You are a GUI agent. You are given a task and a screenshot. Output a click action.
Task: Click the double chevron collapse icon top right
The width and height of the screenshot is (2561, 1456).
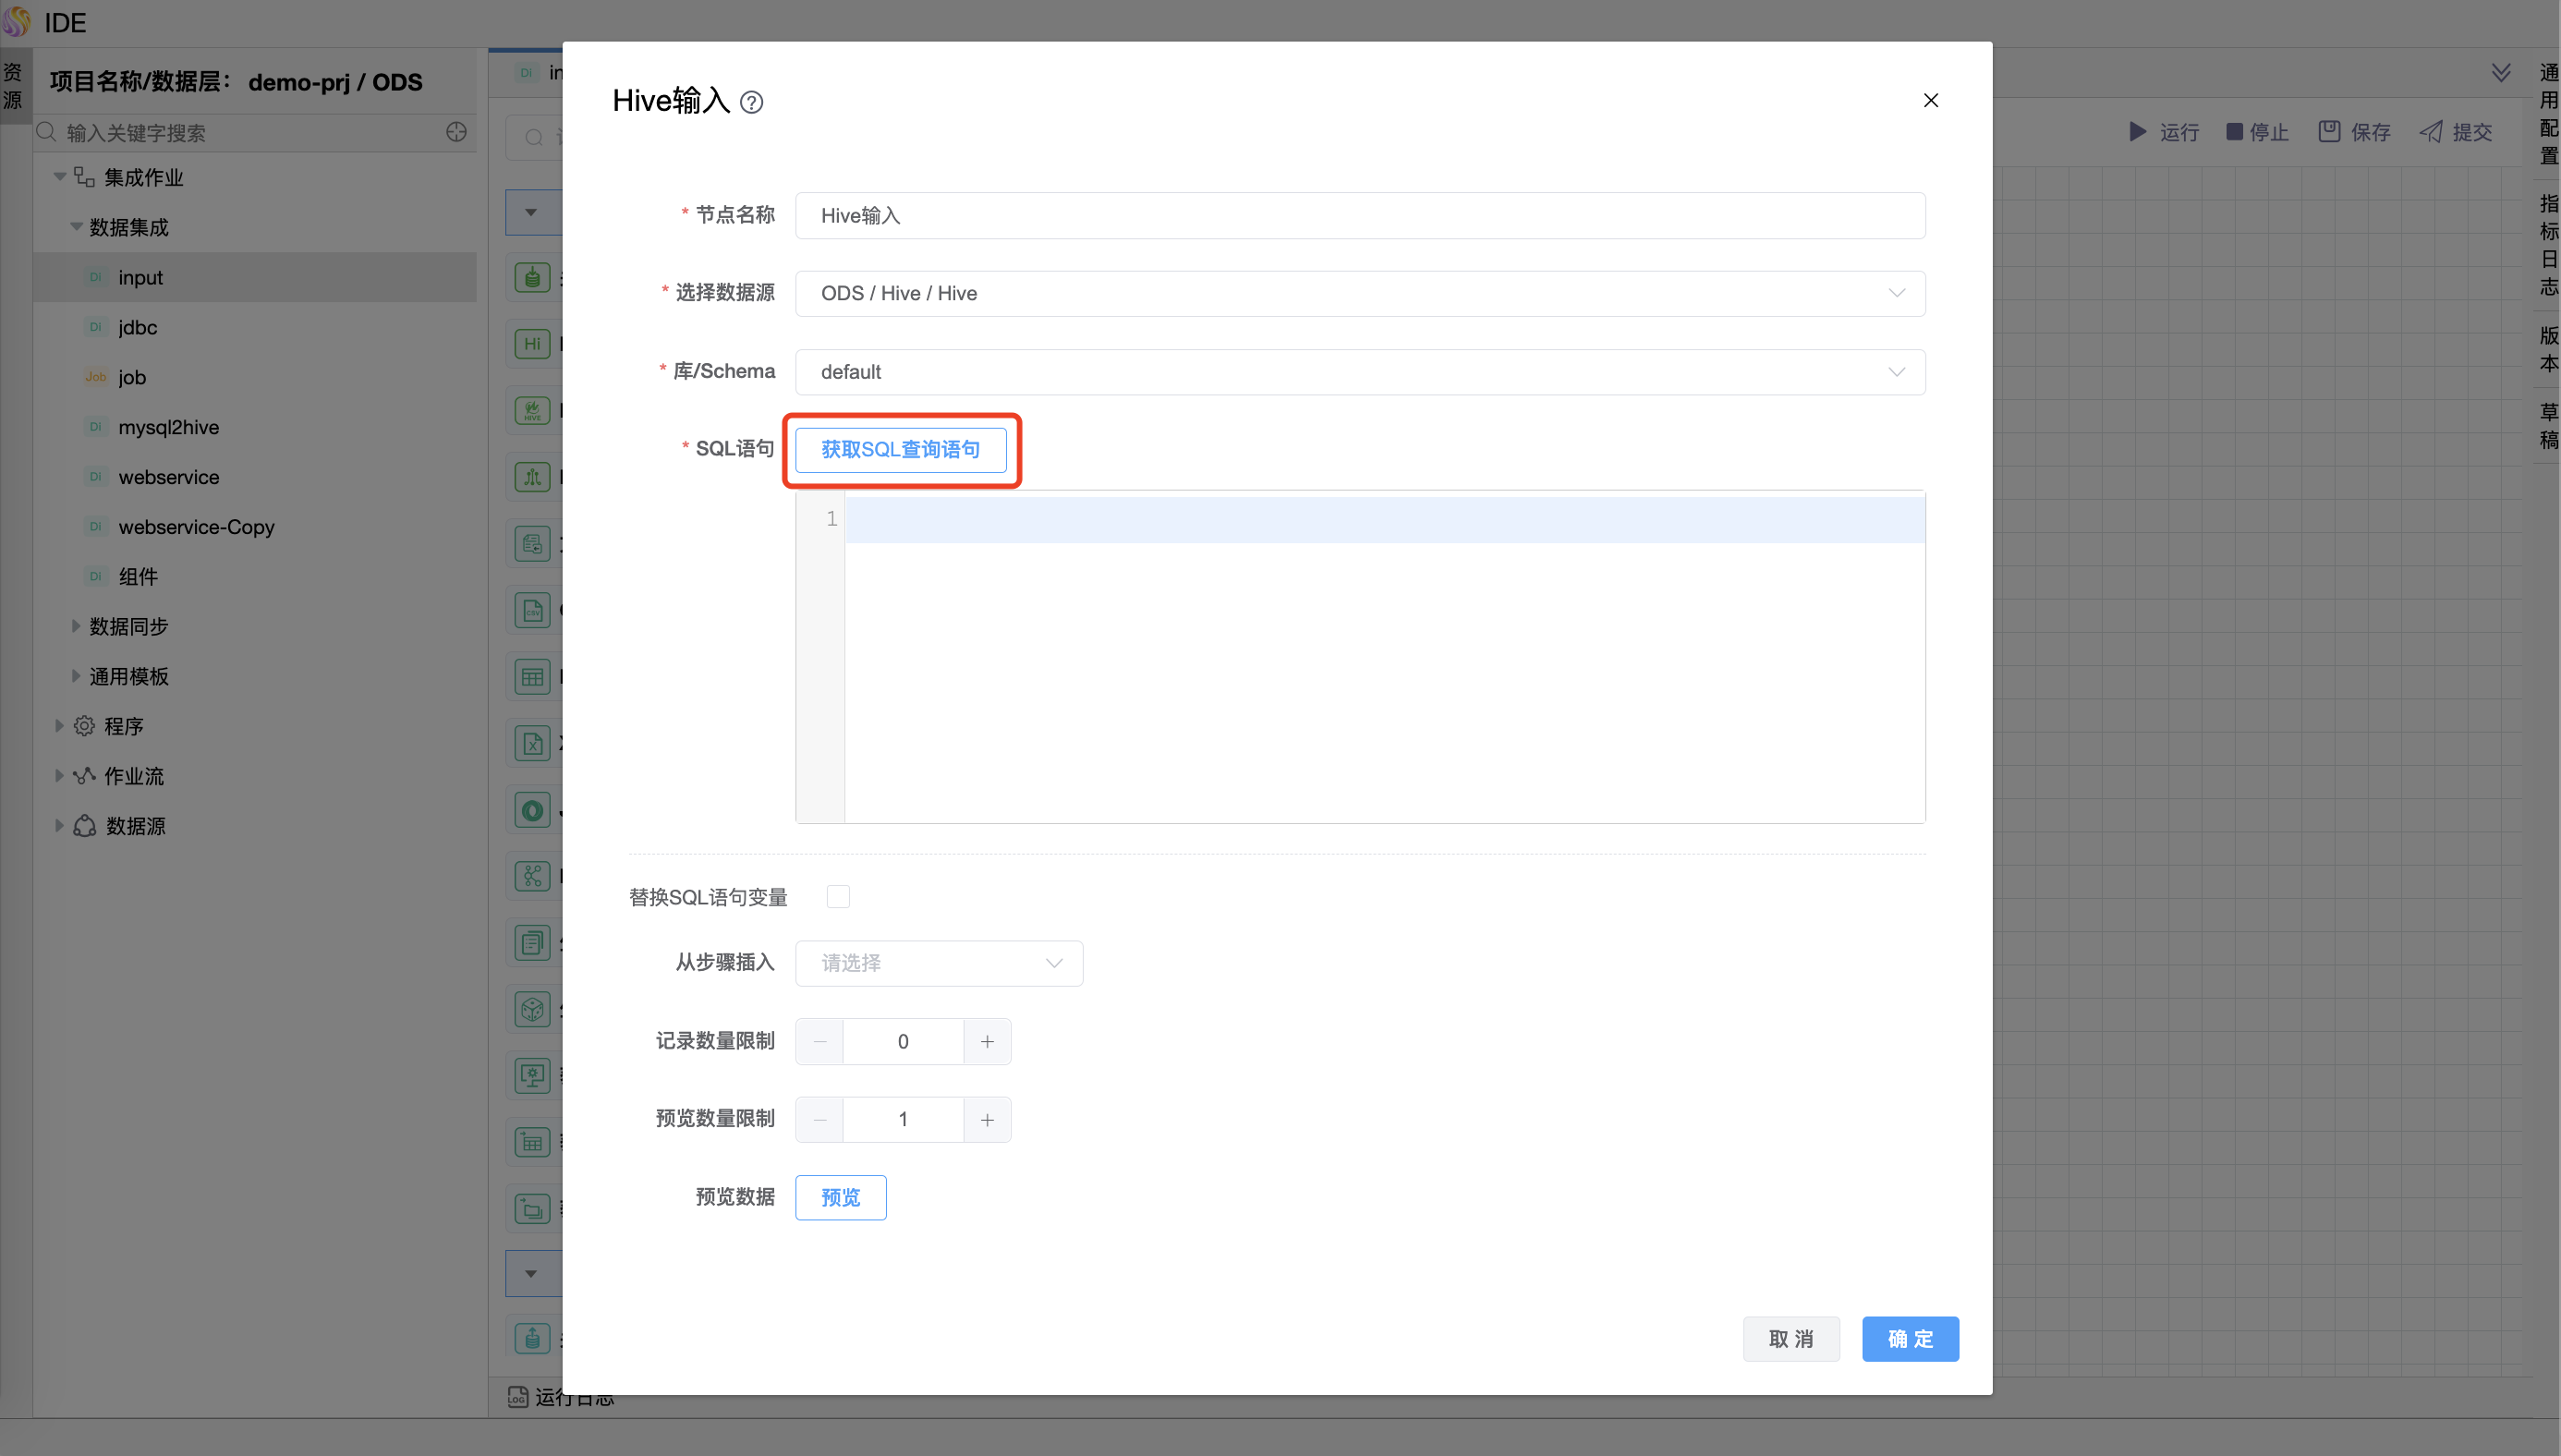(2500, 73)
